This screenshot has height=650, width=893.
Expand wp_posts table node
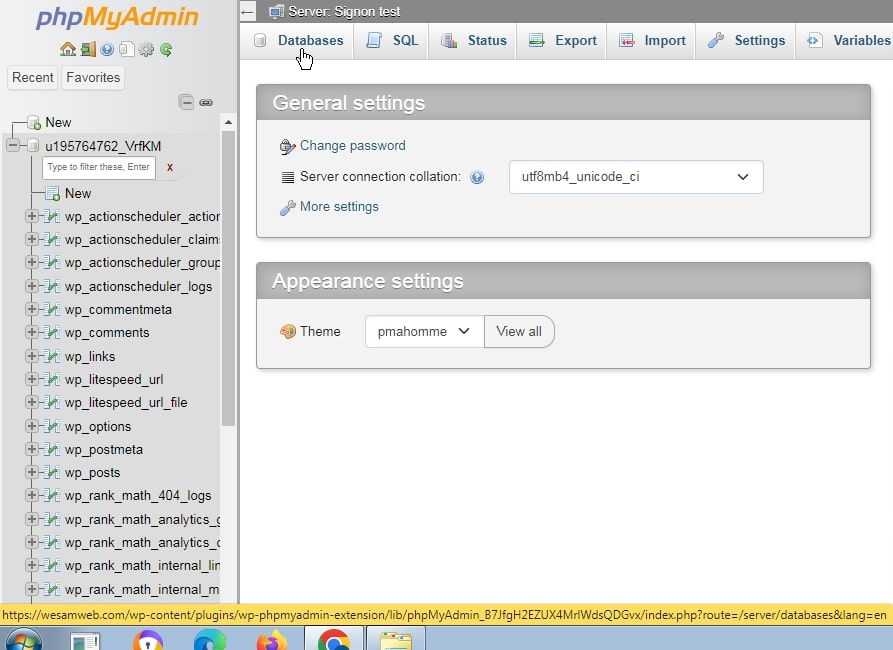(x=32, y=472)
